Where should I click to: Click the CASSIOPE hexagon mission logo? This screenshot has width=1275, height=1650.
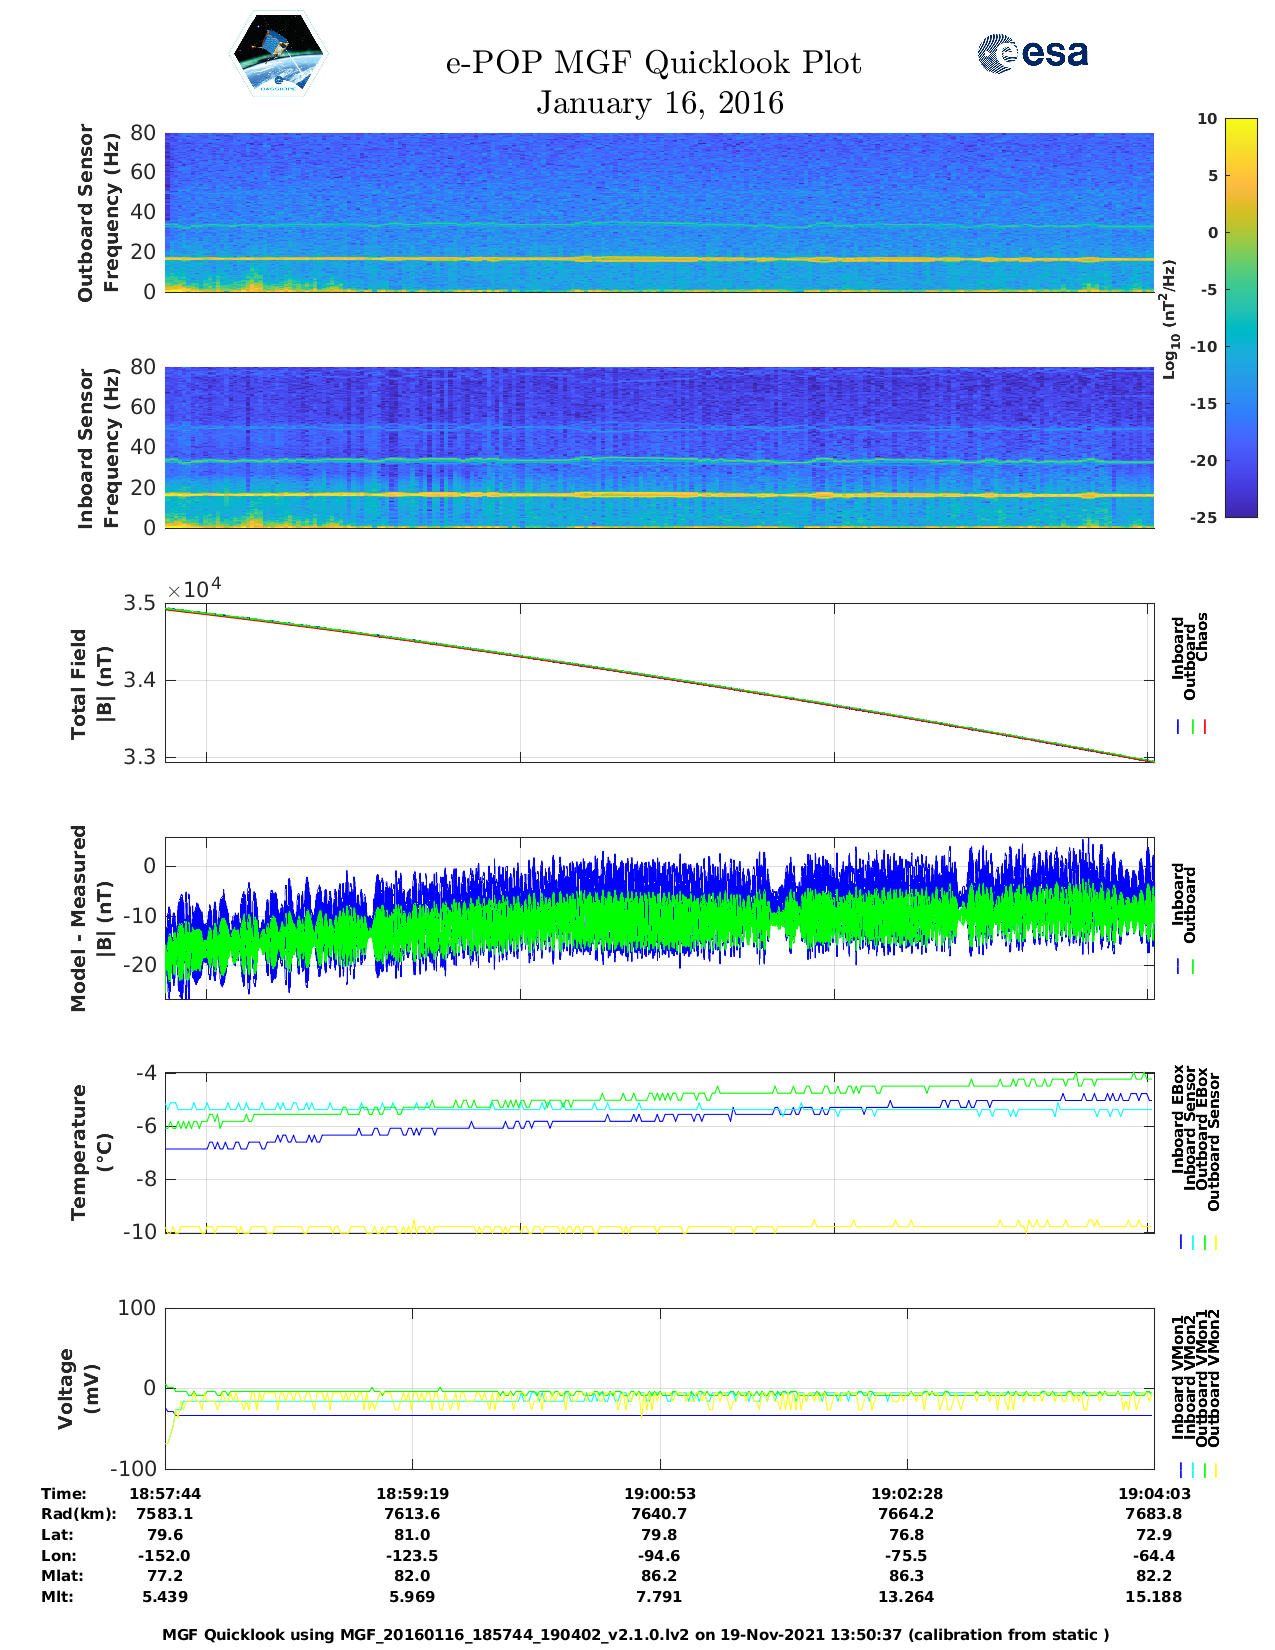click(x=279, y=54)
